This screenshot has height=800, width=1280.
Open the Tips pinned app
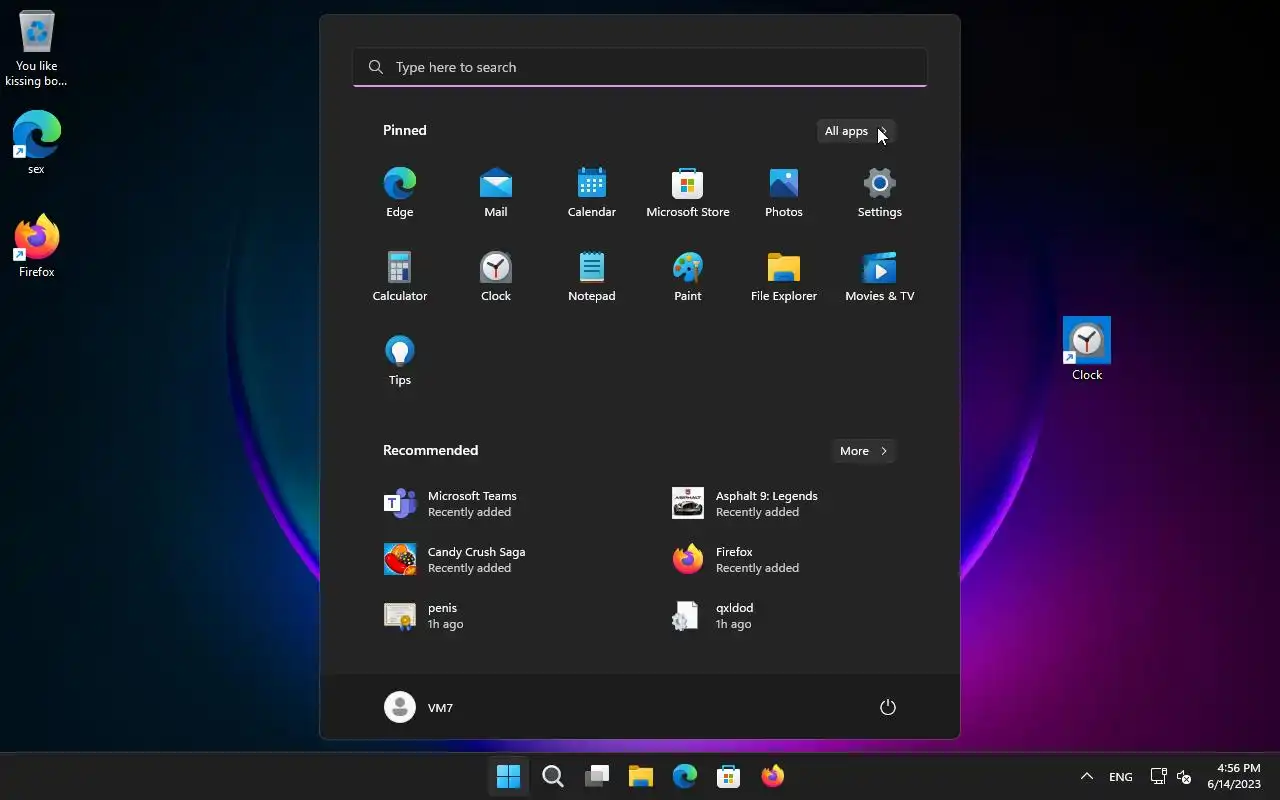tap(399, 360)
